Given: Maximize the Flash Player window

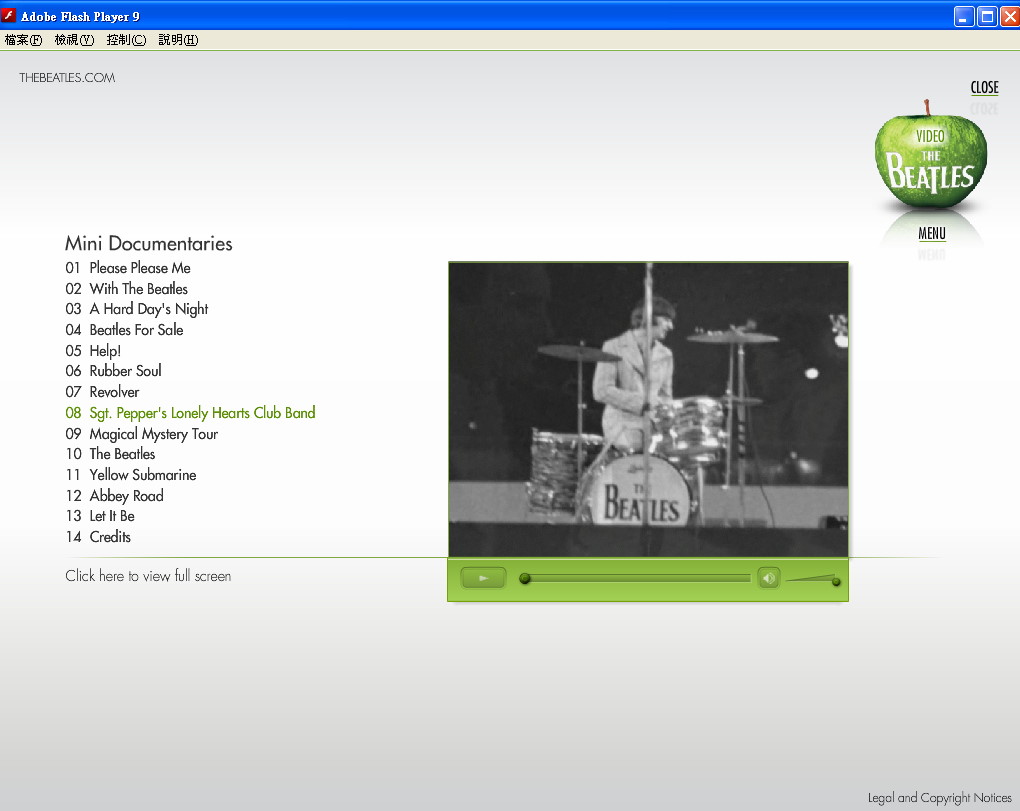Looking at the screenshot, I should (987, 16).
